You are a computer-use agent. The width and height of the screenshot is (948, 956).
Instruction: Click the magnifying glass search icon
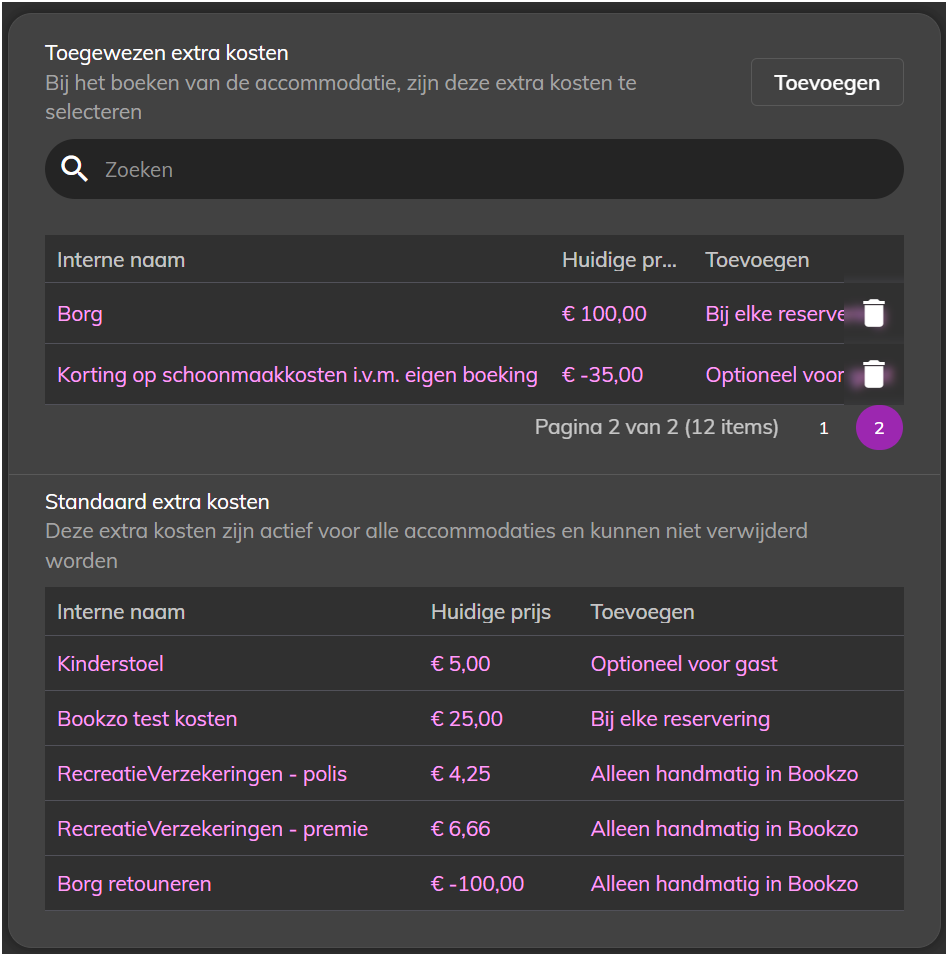pyautogui.click(x=74, y=169)
